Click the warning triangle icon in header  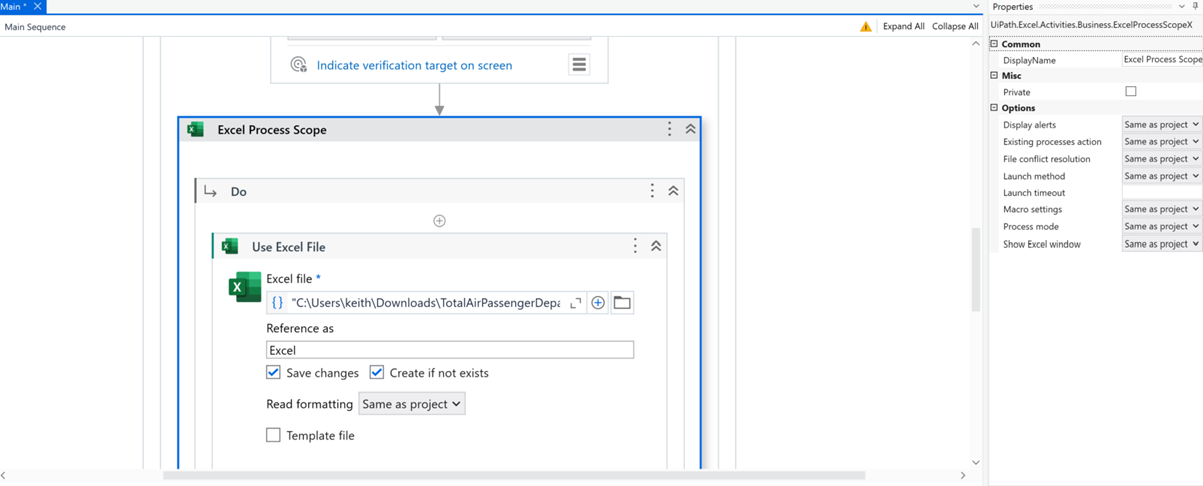pyautogui.click(x=866, y=27)
